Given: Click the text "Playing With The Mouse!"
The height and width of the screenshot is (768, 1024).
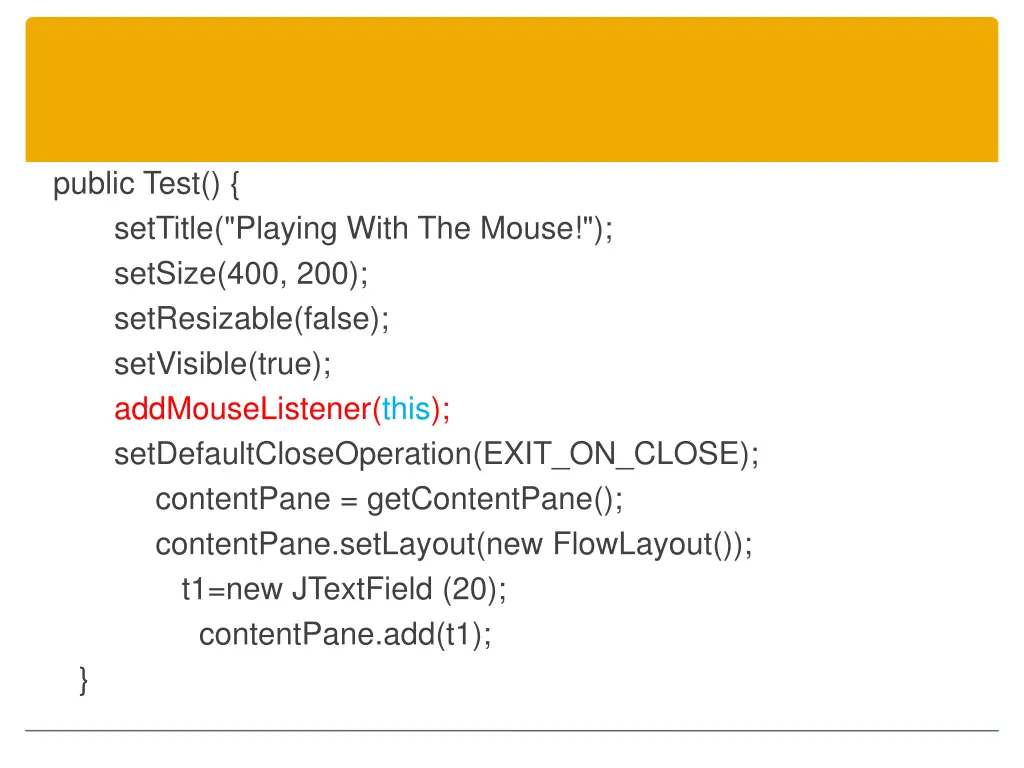Looking at the screenshot, I should 409,229.
